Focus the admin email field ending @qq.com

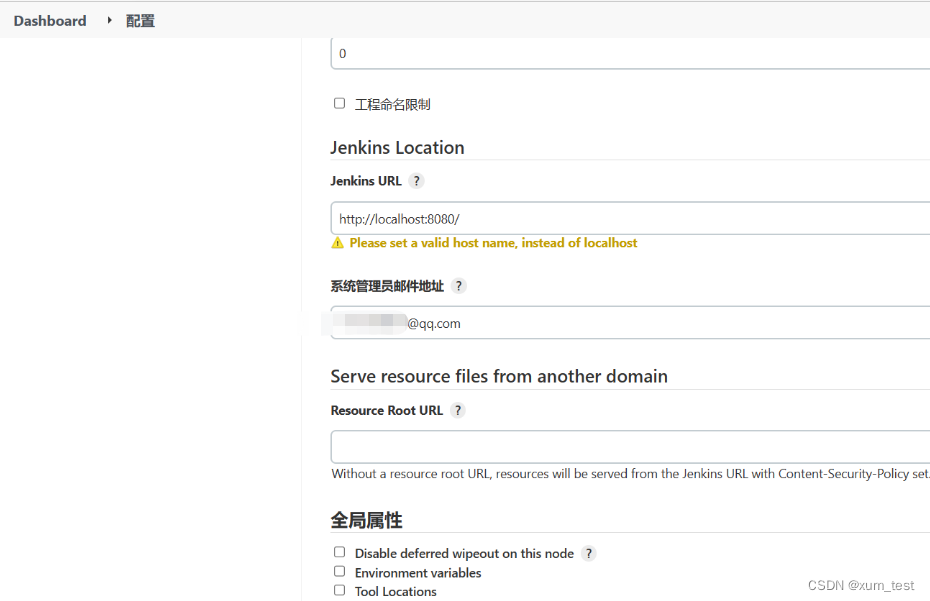(630, 323)
